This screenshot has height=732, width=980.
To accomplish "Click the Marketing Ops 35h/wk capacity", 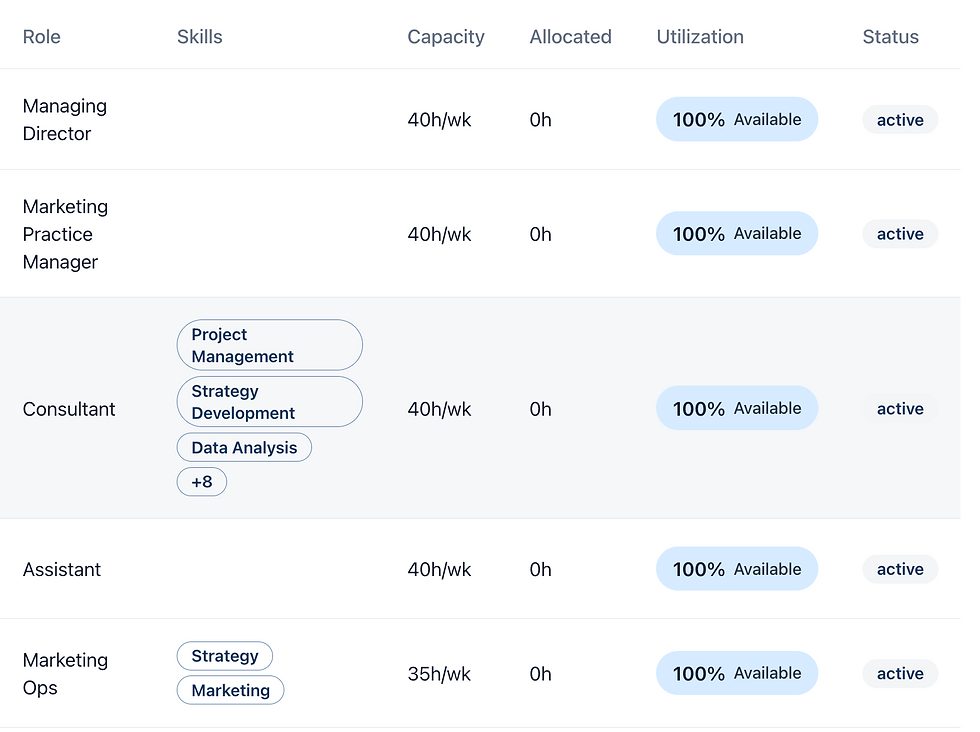I will coord(439,674).
